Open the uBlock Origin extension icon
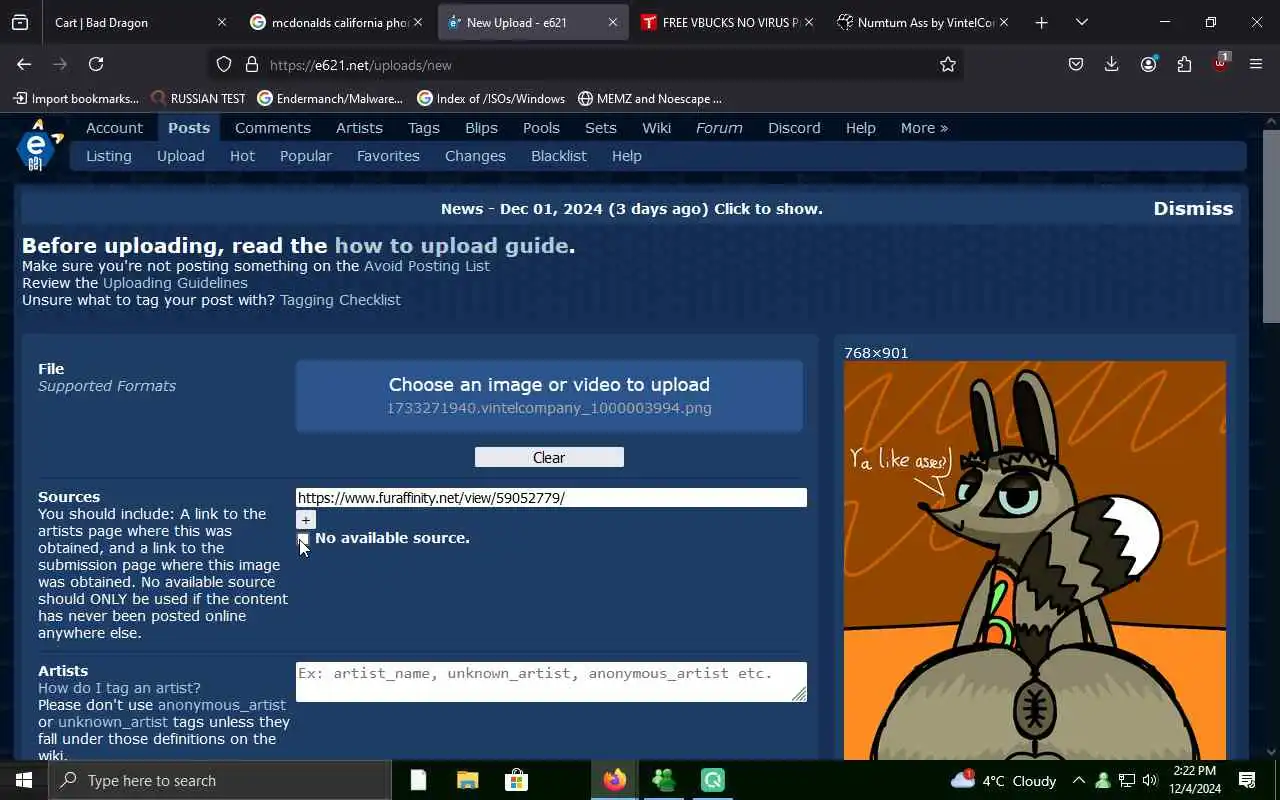 point(1220,62)
